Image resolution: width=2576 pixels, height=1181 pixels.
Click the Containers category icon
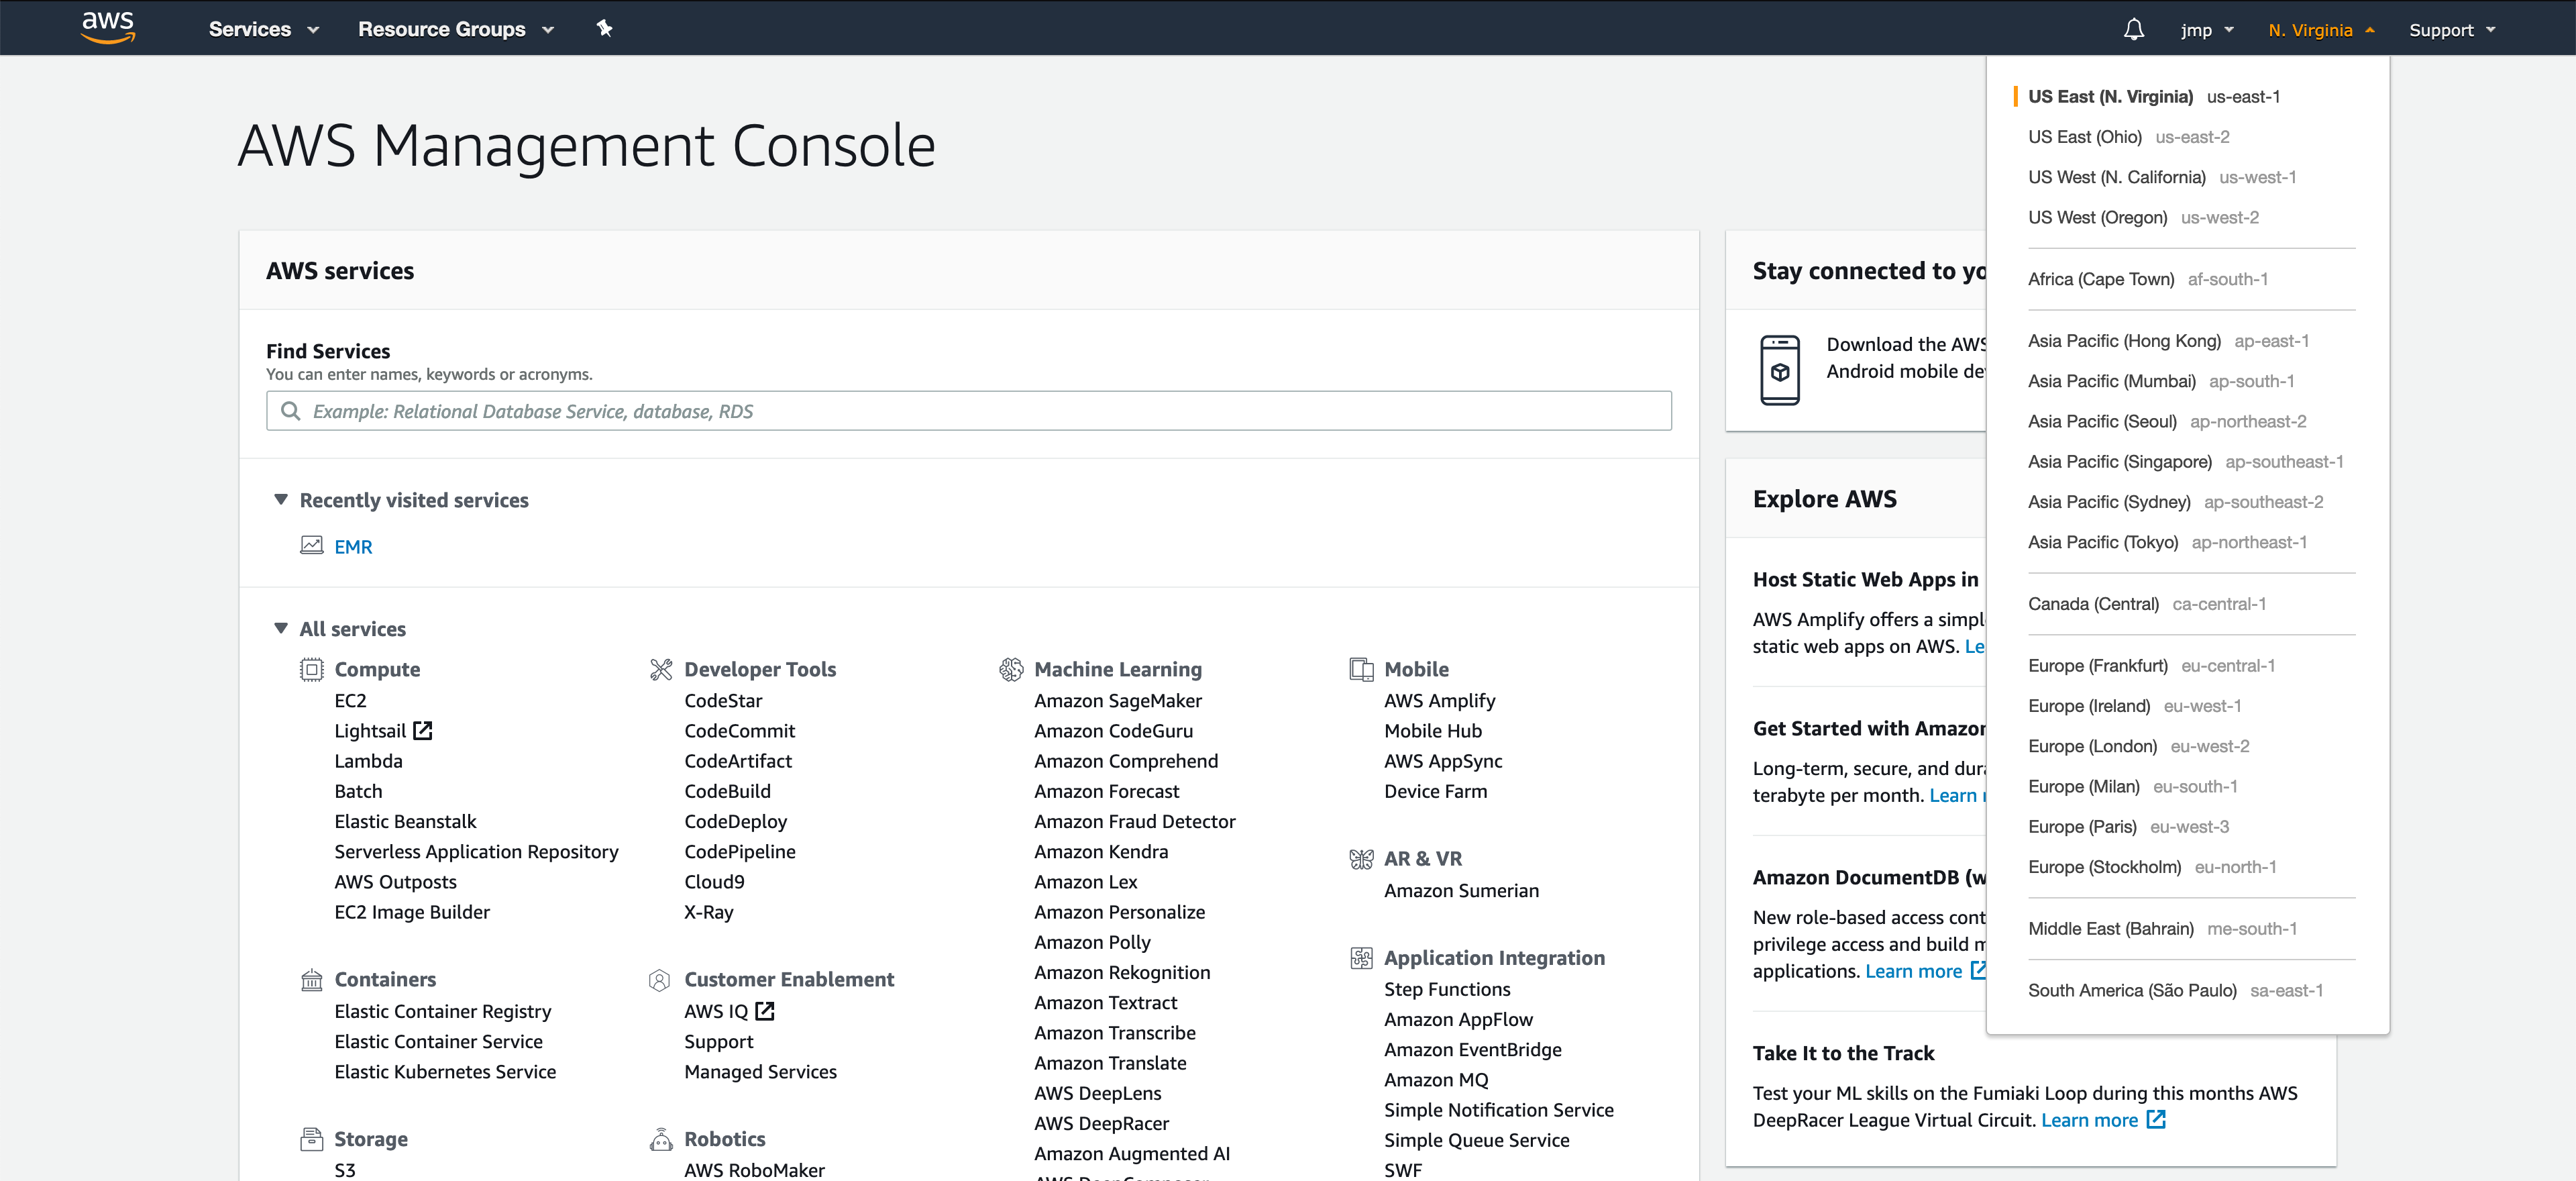pos(312,979)
